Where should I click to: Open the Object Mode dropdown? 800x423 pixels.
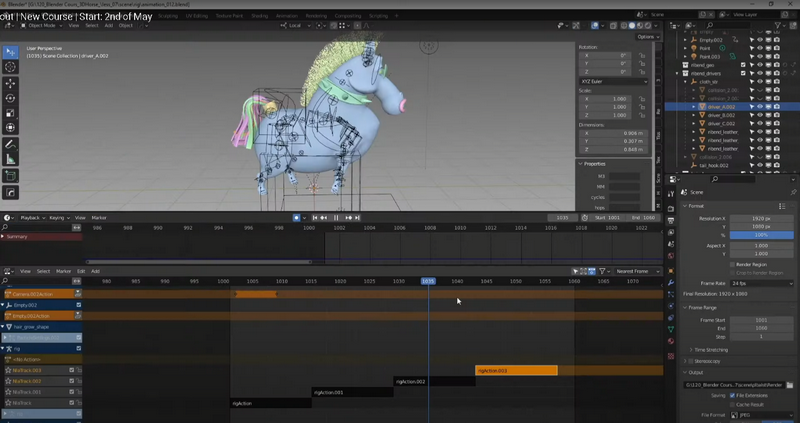(41, 26)
